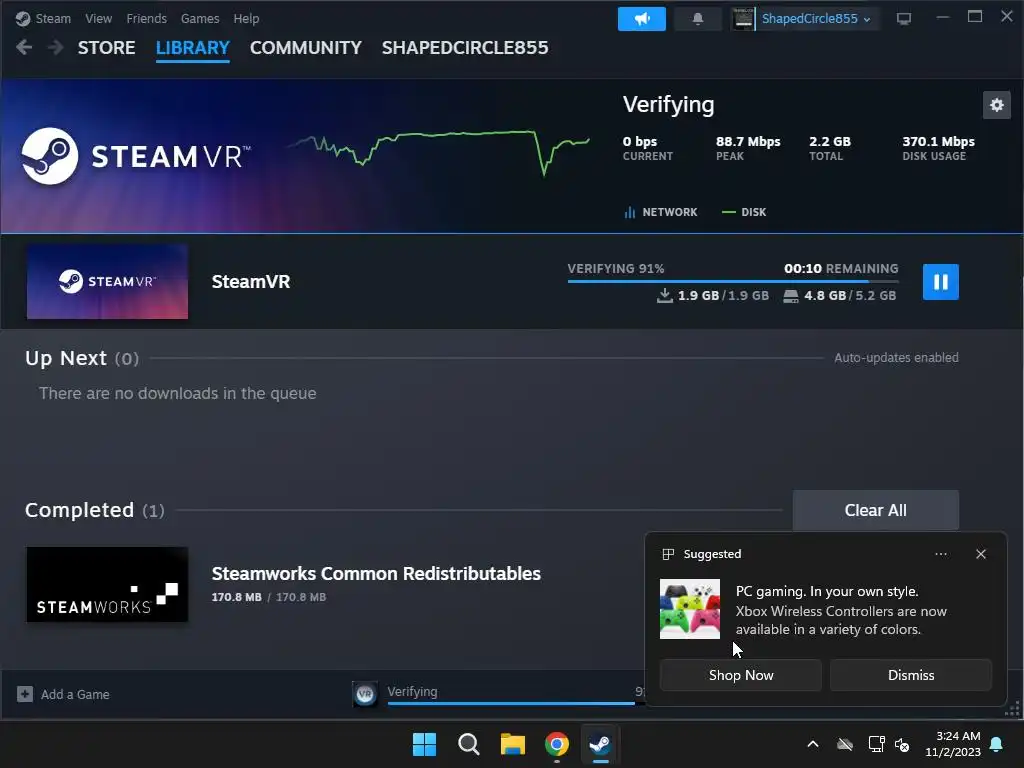Click the SteamVR icon in bottom status bar
The image size is (1024, 768).
[365, 694]
